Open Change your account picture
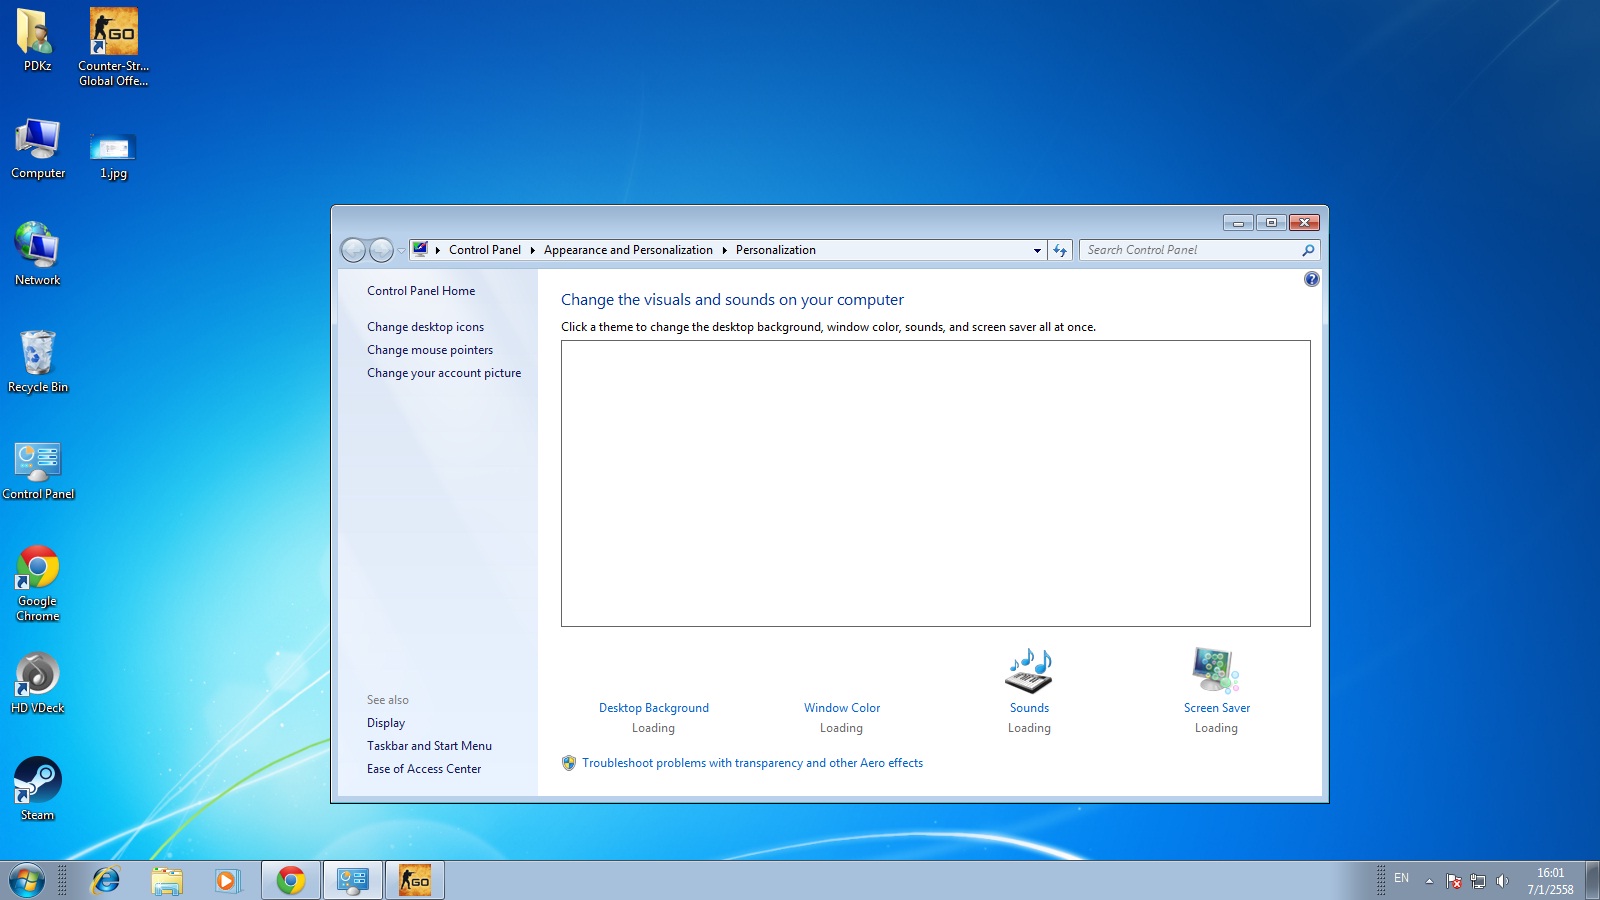 tap(444, 373)
